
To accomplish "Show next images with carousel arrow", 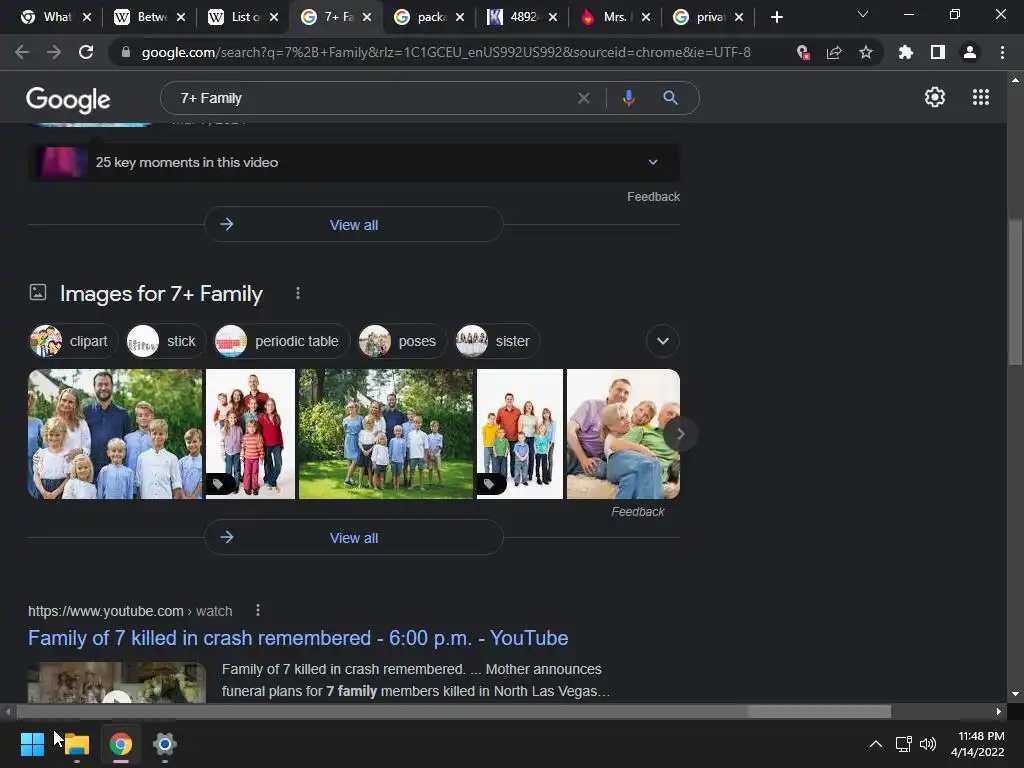I will (x=680, y=434).
